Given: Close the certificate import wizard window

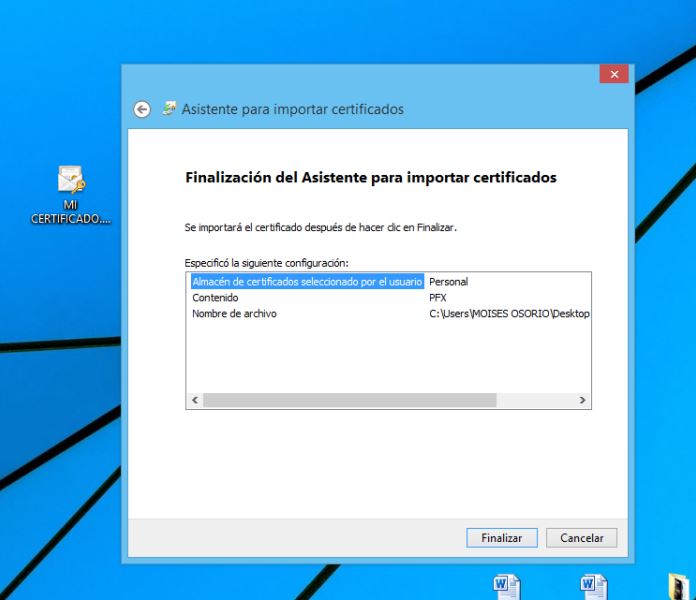Looking at the screenshot, I should 614,74.
